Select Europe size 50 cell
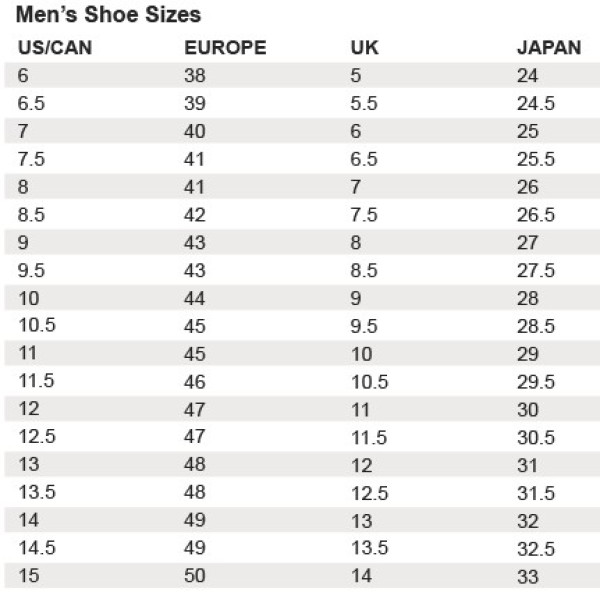Screen dimensions: 600x592 coord(195,576)
